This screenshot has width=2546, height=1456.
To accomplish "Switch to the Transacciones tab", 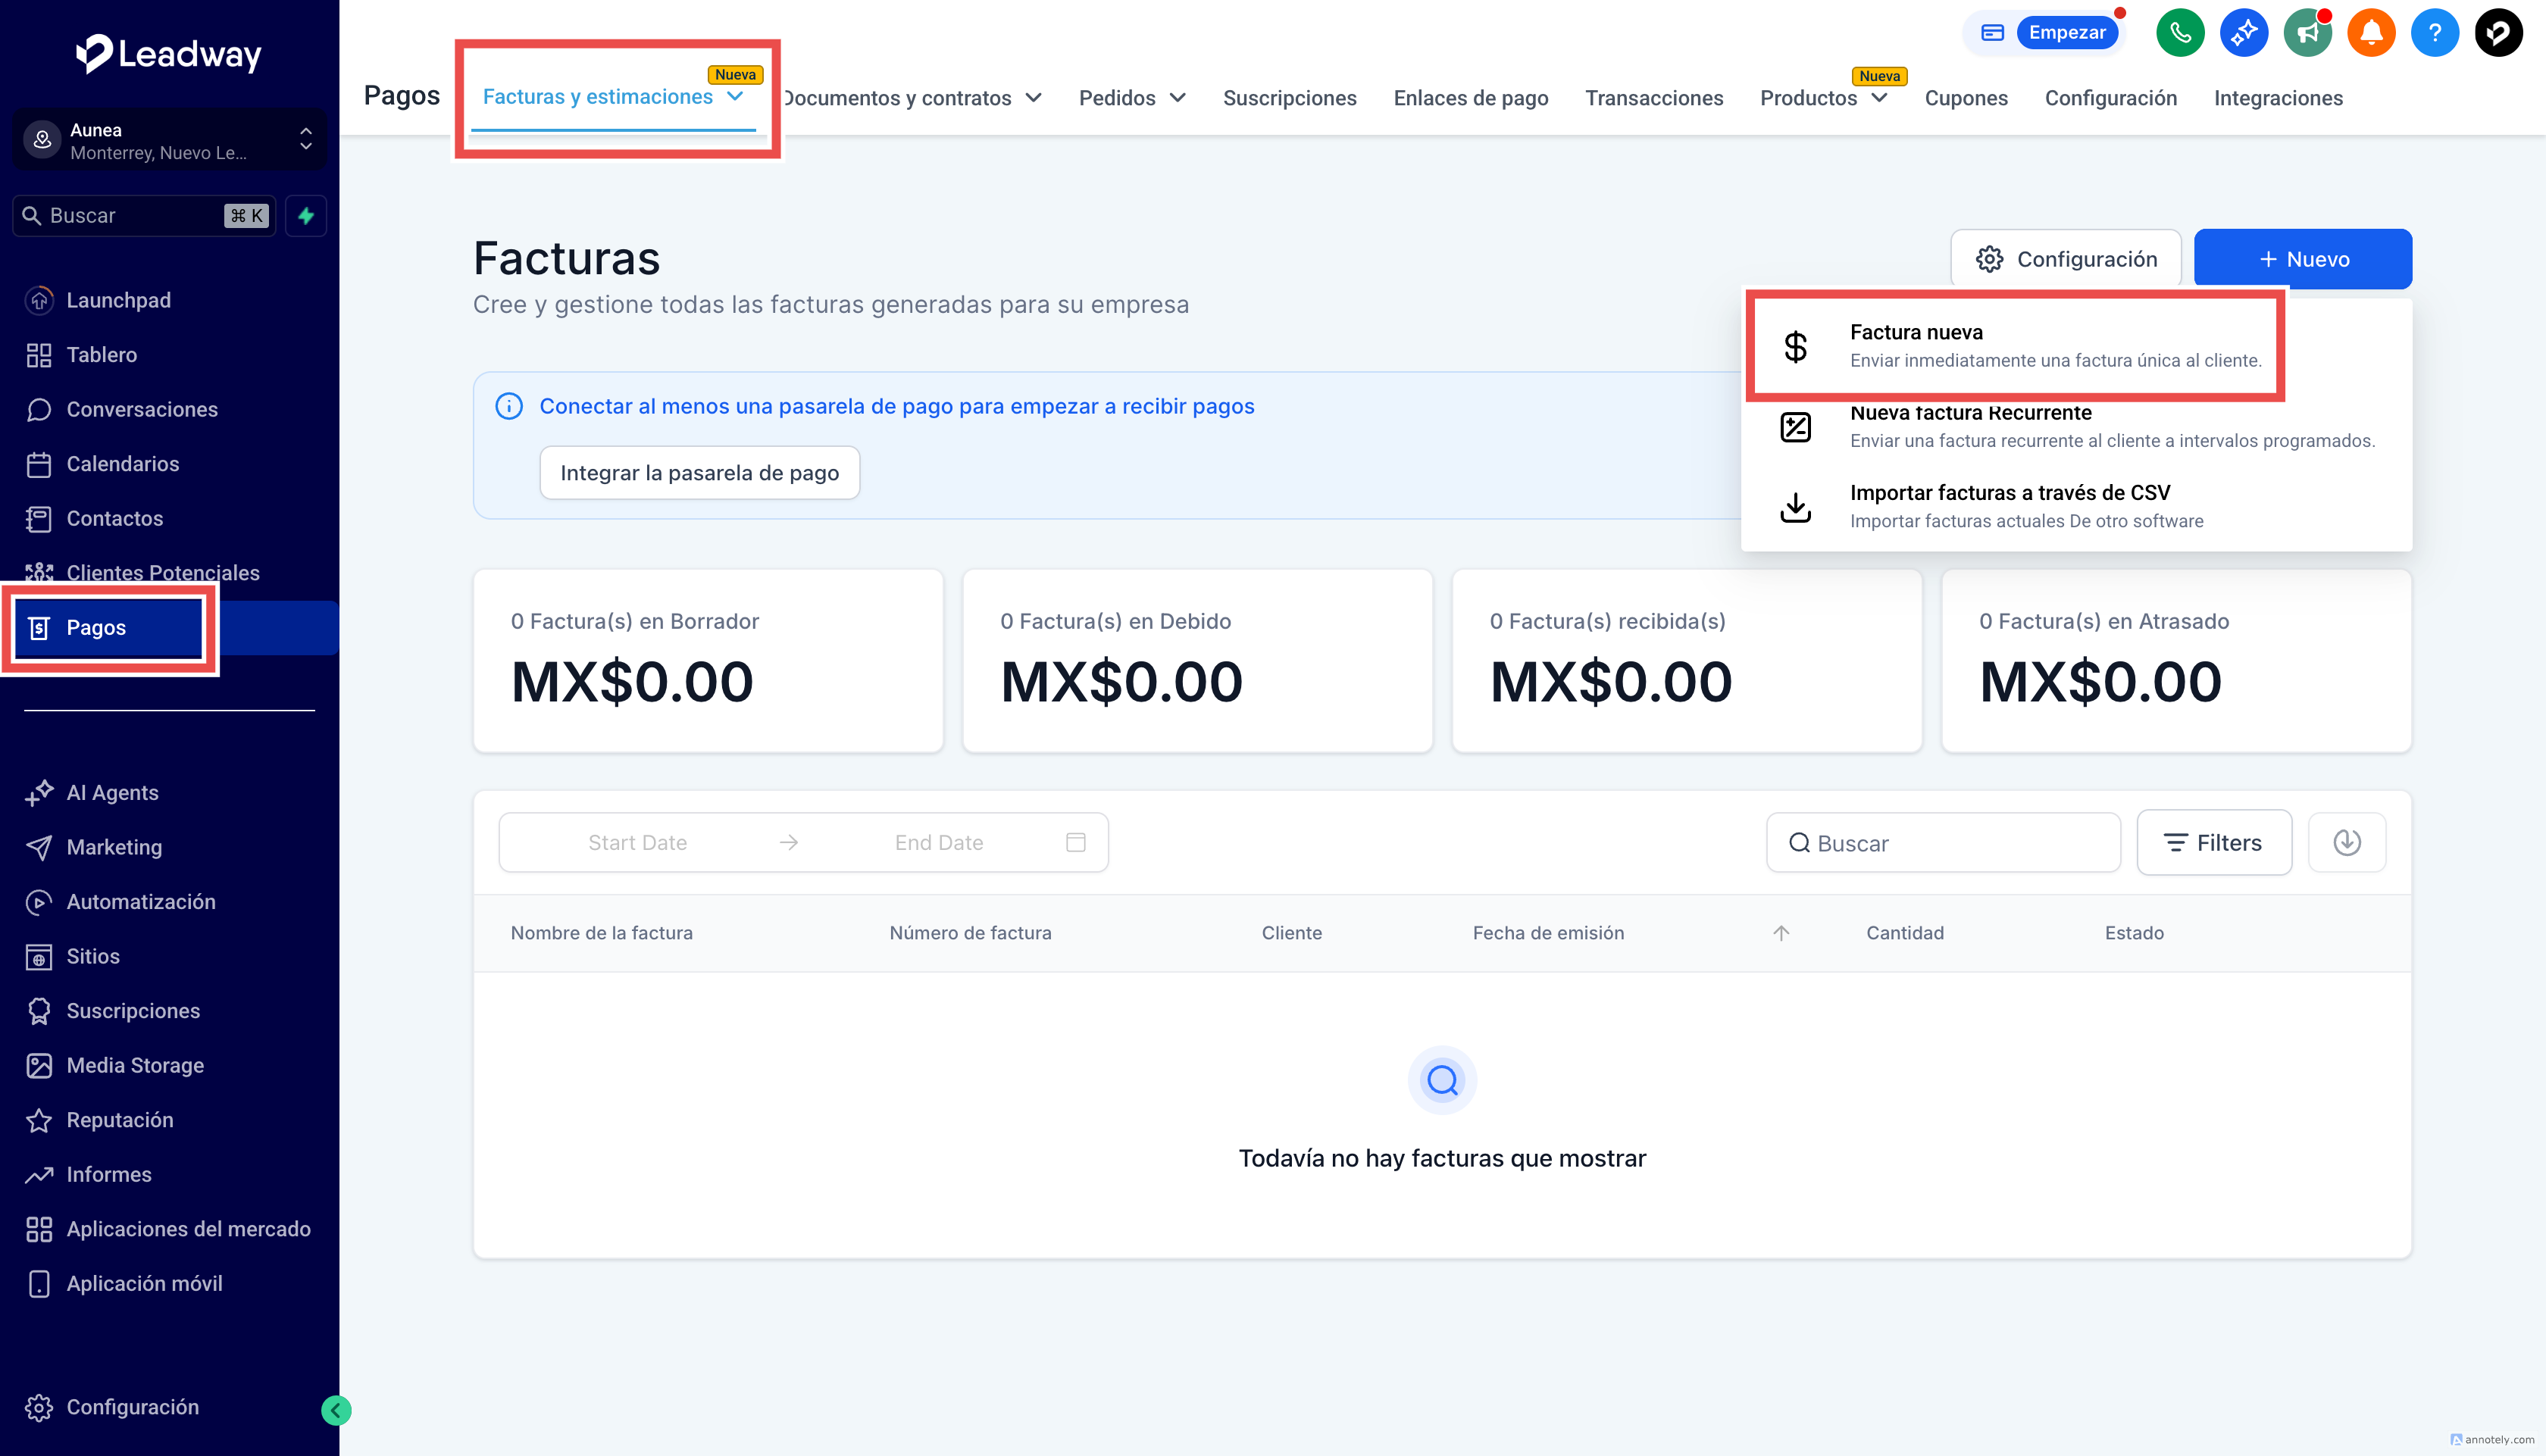I will point(1654,98).
